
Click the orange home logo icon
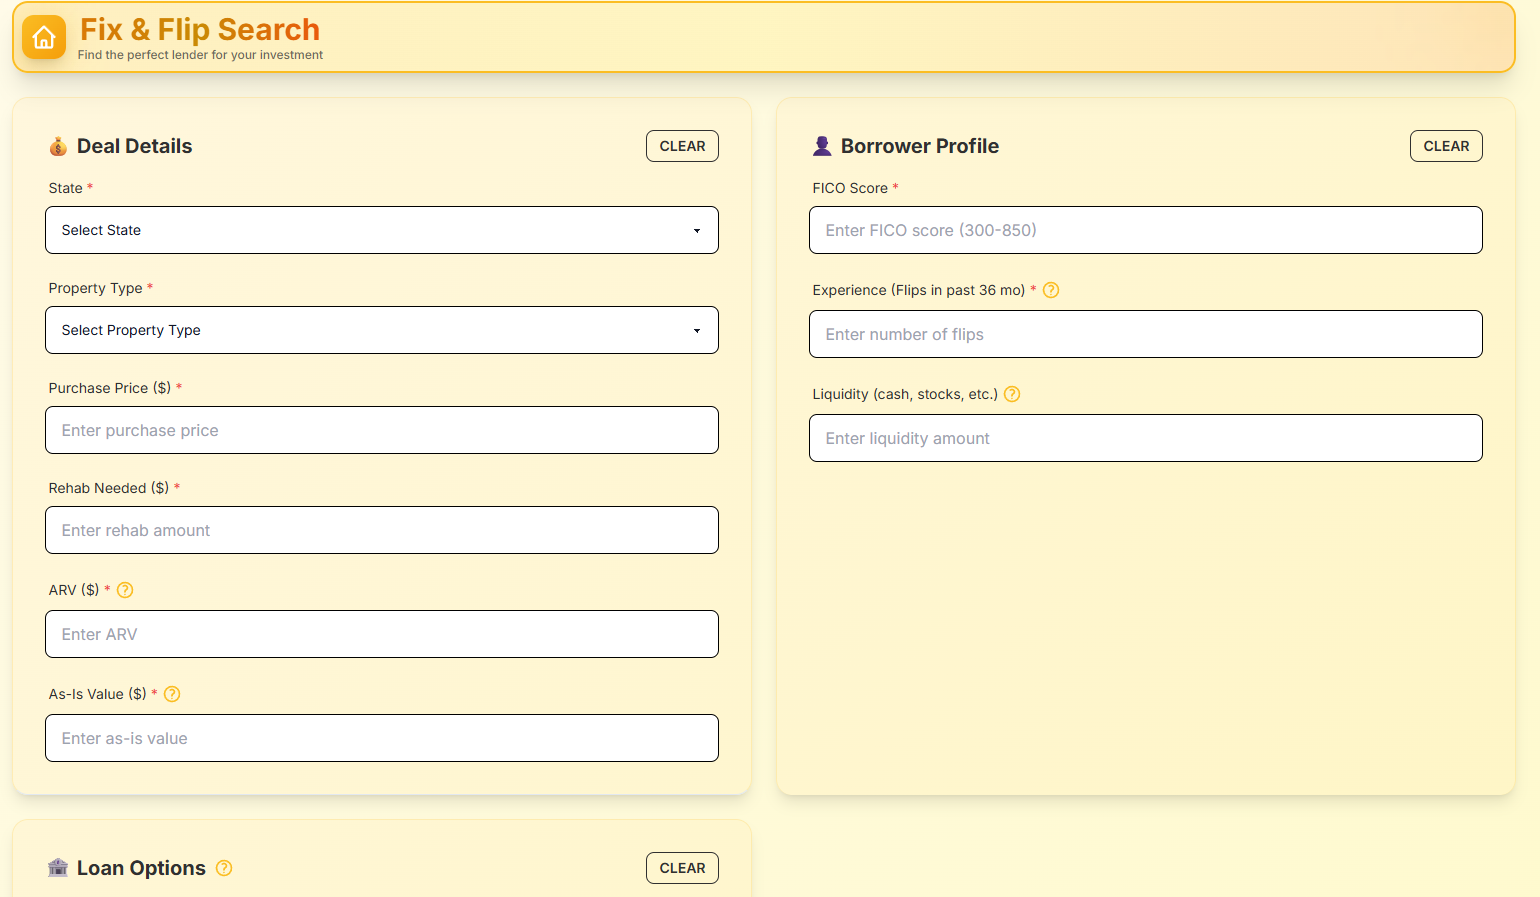click(44, 38)
